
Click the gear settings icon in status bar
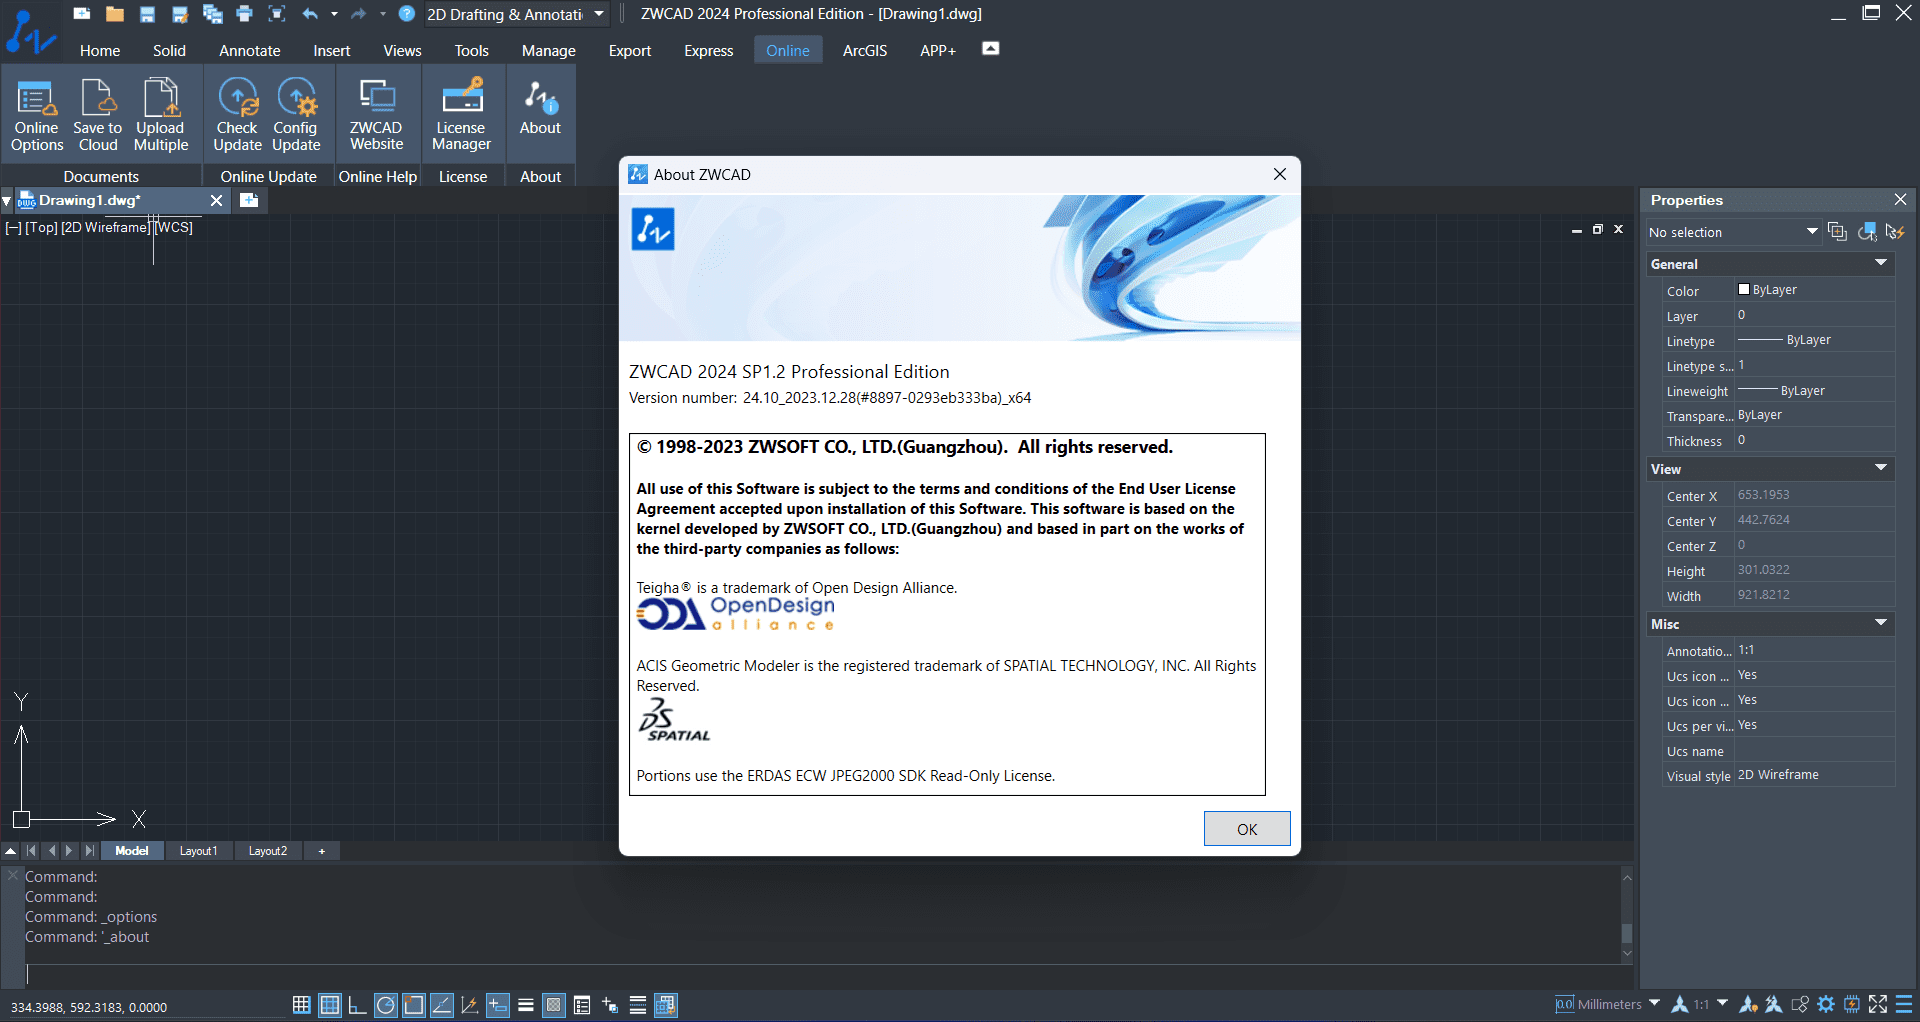point(1827,1004)
